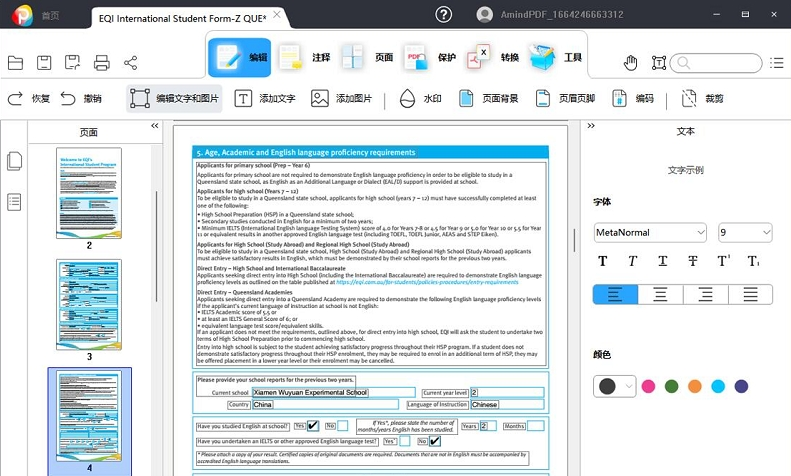Open page 2 thumbnail
Viewport: 791px width, 476px height.
(89, 193)
